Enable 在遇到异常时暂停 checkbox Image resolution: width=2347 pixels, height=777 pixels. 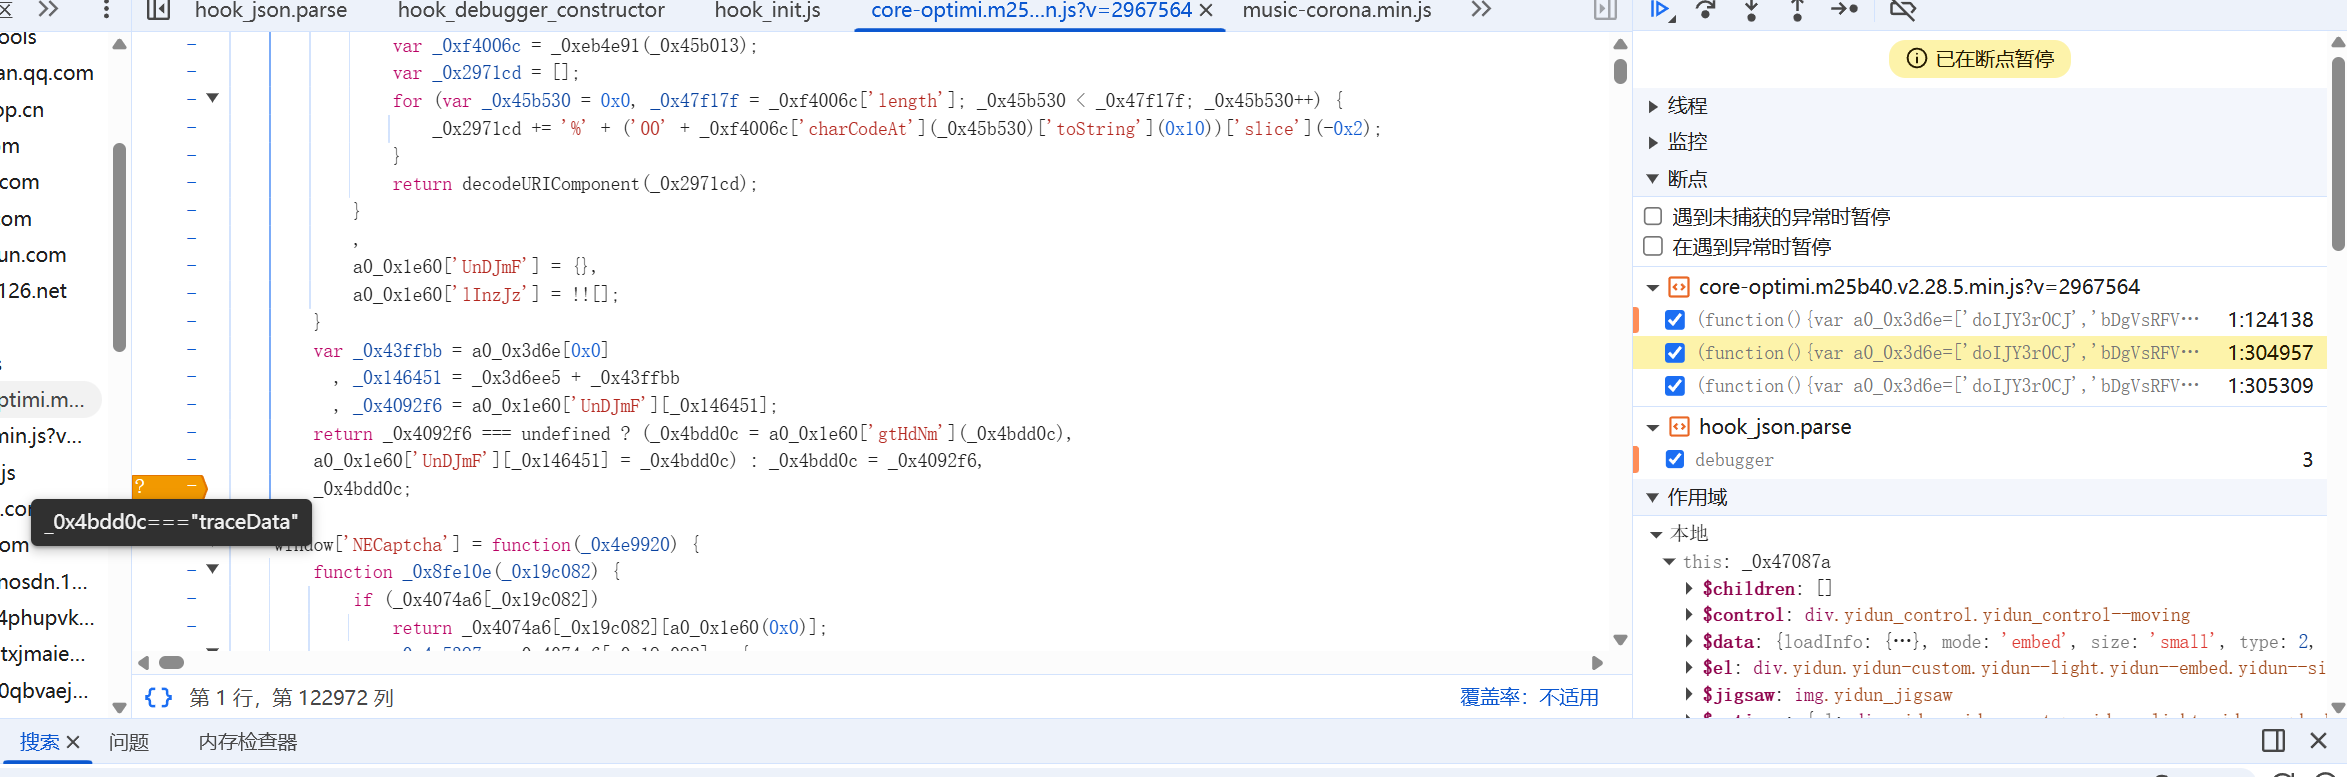[1653, 246]
